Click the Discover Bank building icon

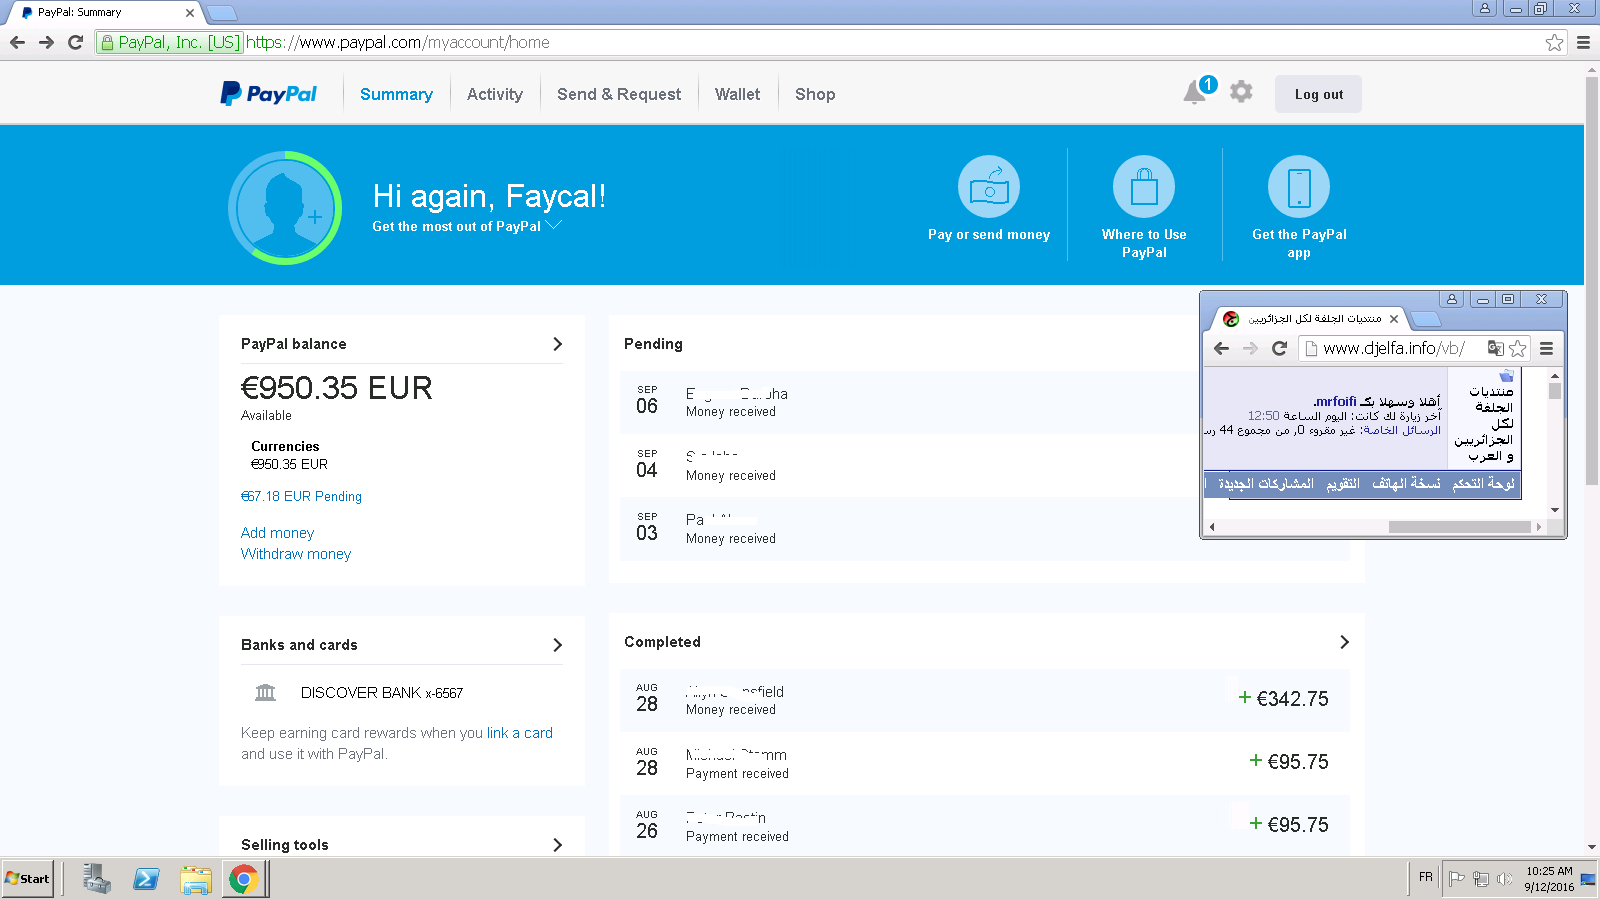coord(265,692)
